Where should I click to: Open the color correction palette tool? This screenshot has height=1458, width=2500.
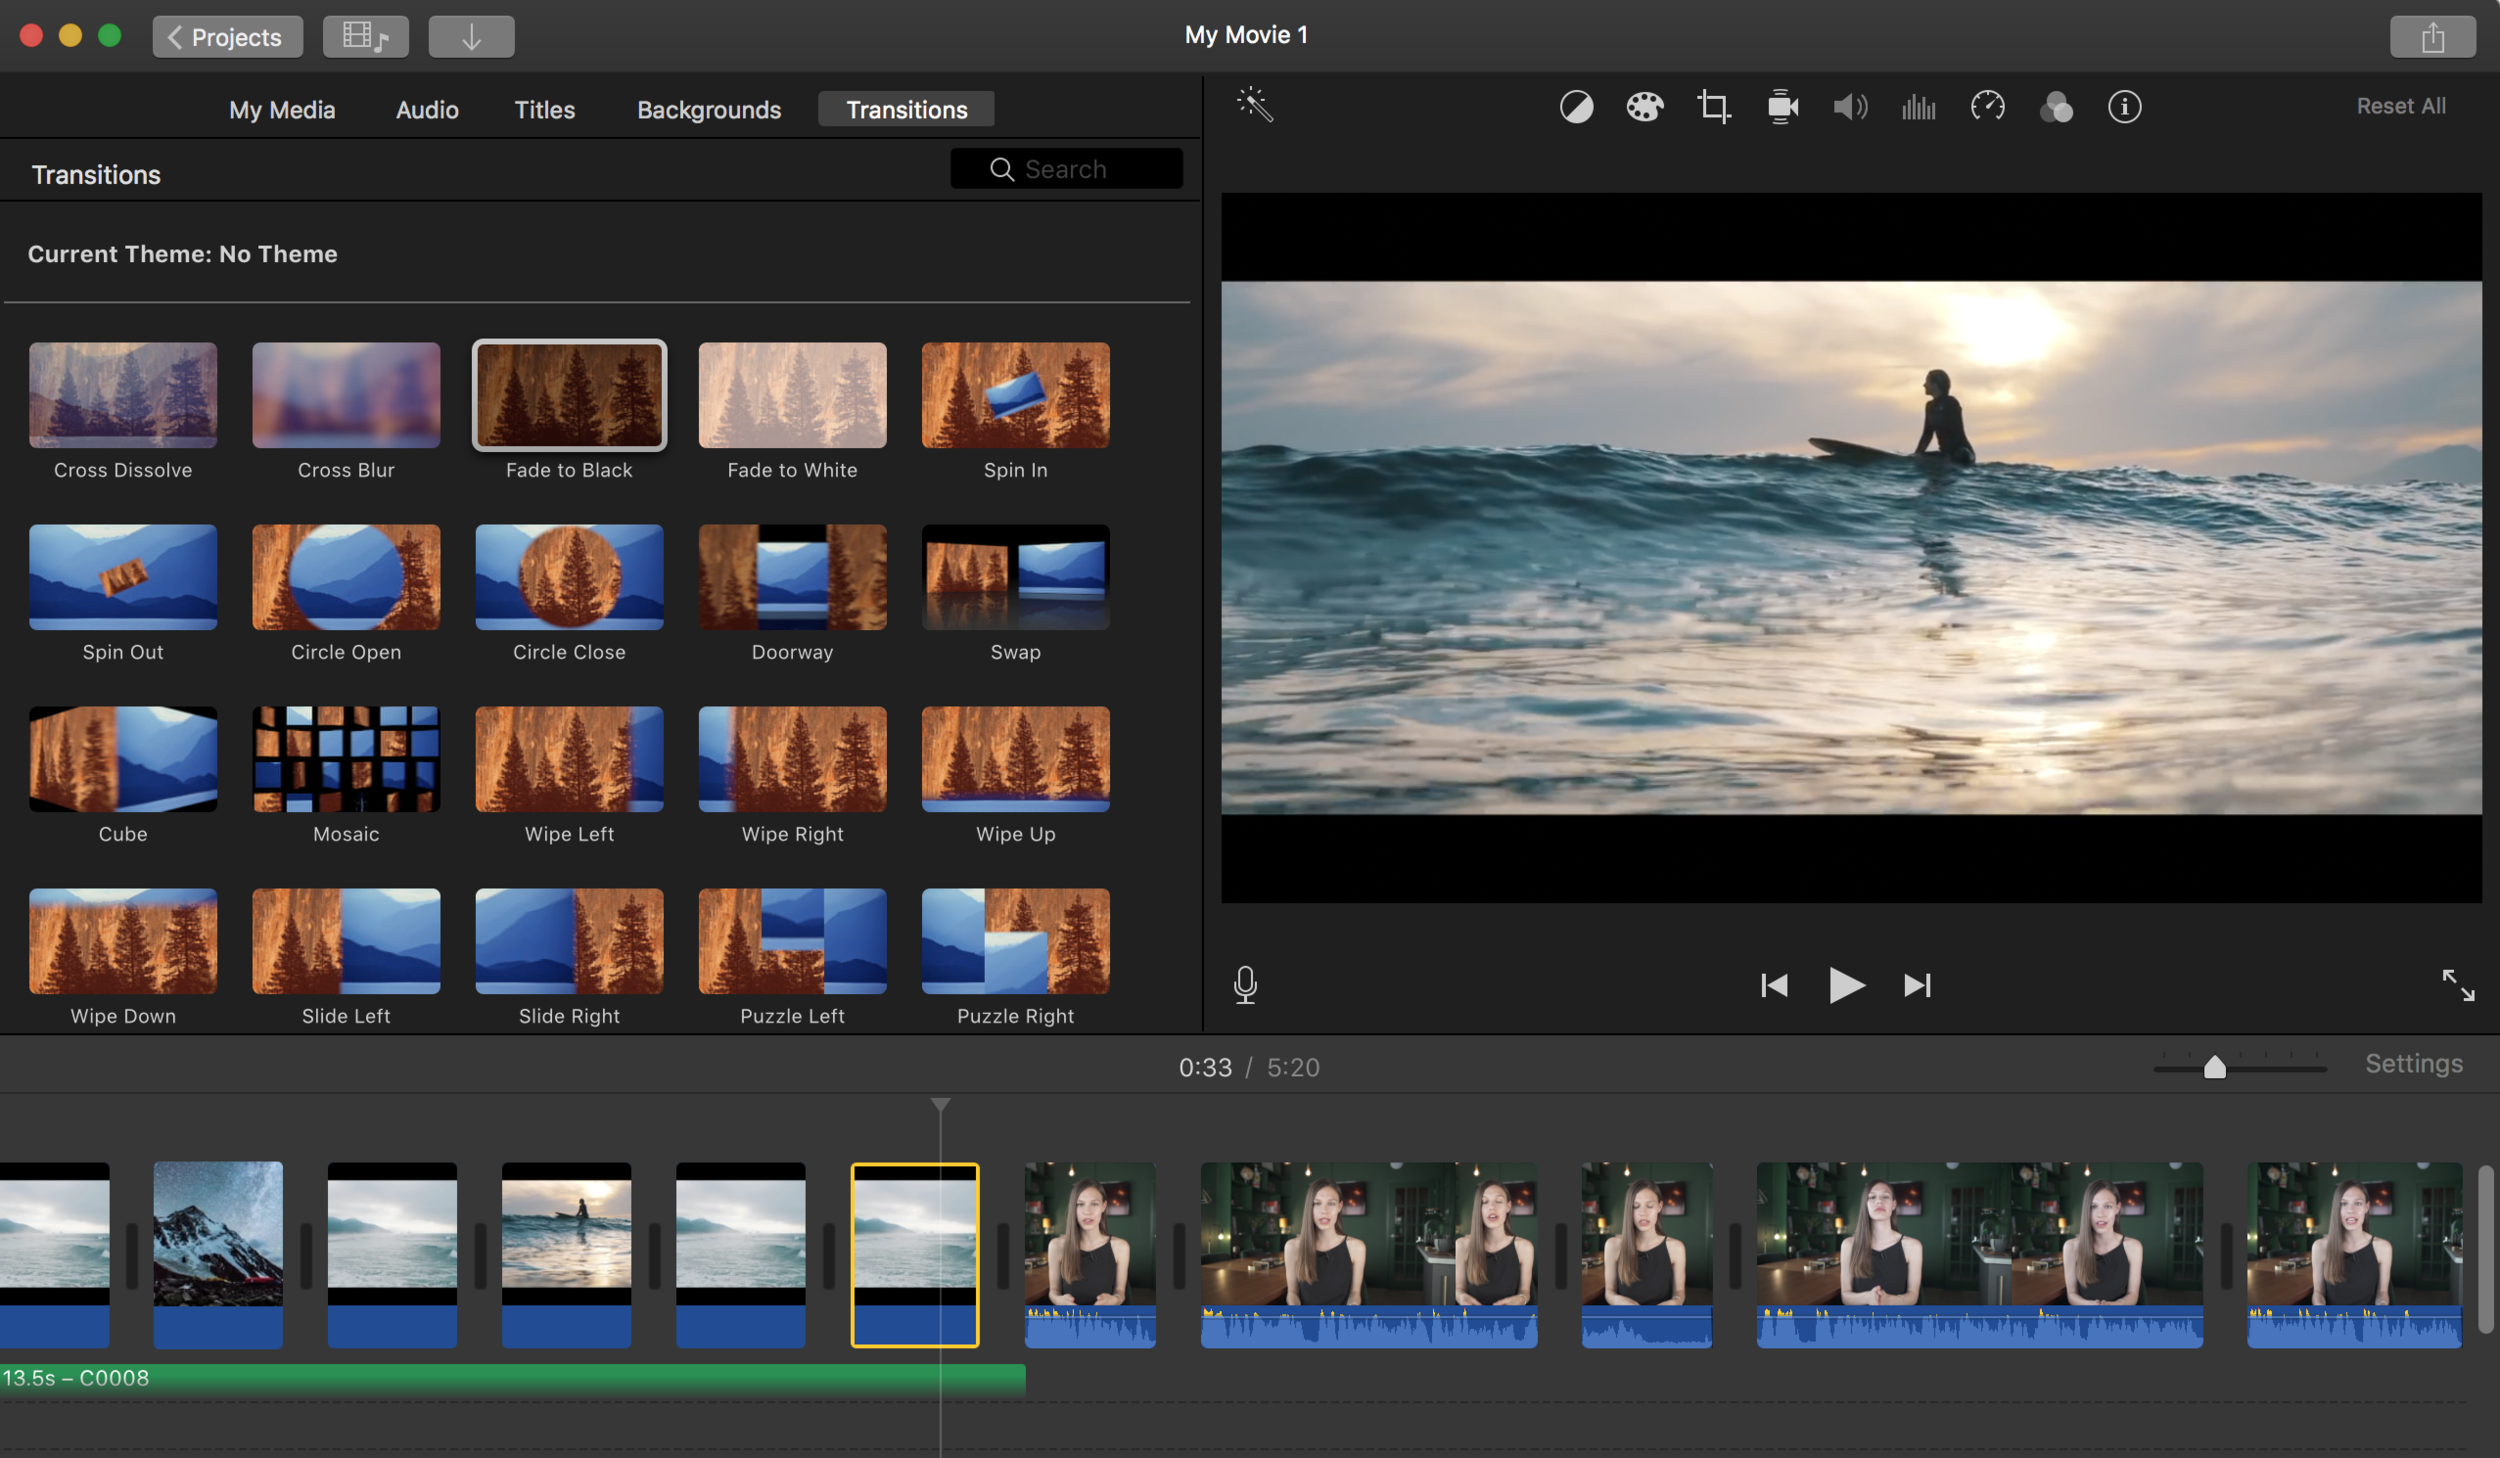tap(1644, 107)
